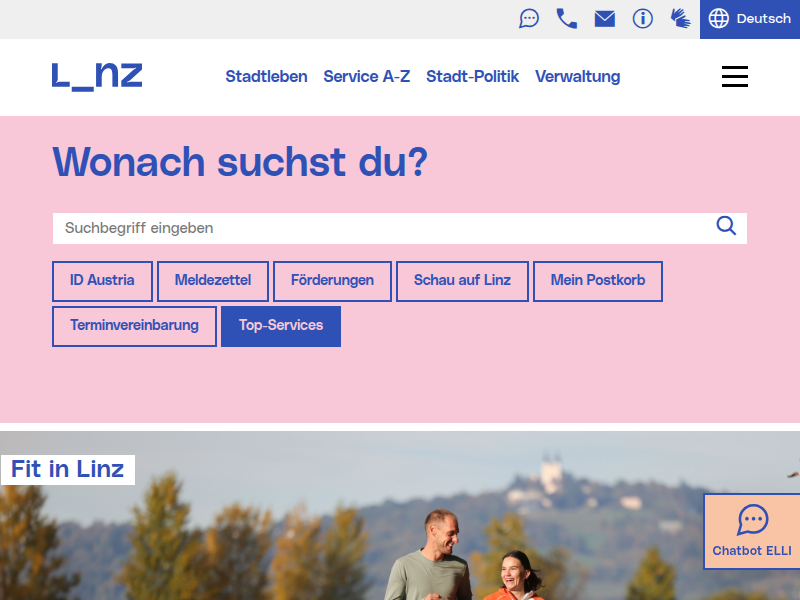
Task: Open the Stadtleben menu
Action: [x=266, y=77]
